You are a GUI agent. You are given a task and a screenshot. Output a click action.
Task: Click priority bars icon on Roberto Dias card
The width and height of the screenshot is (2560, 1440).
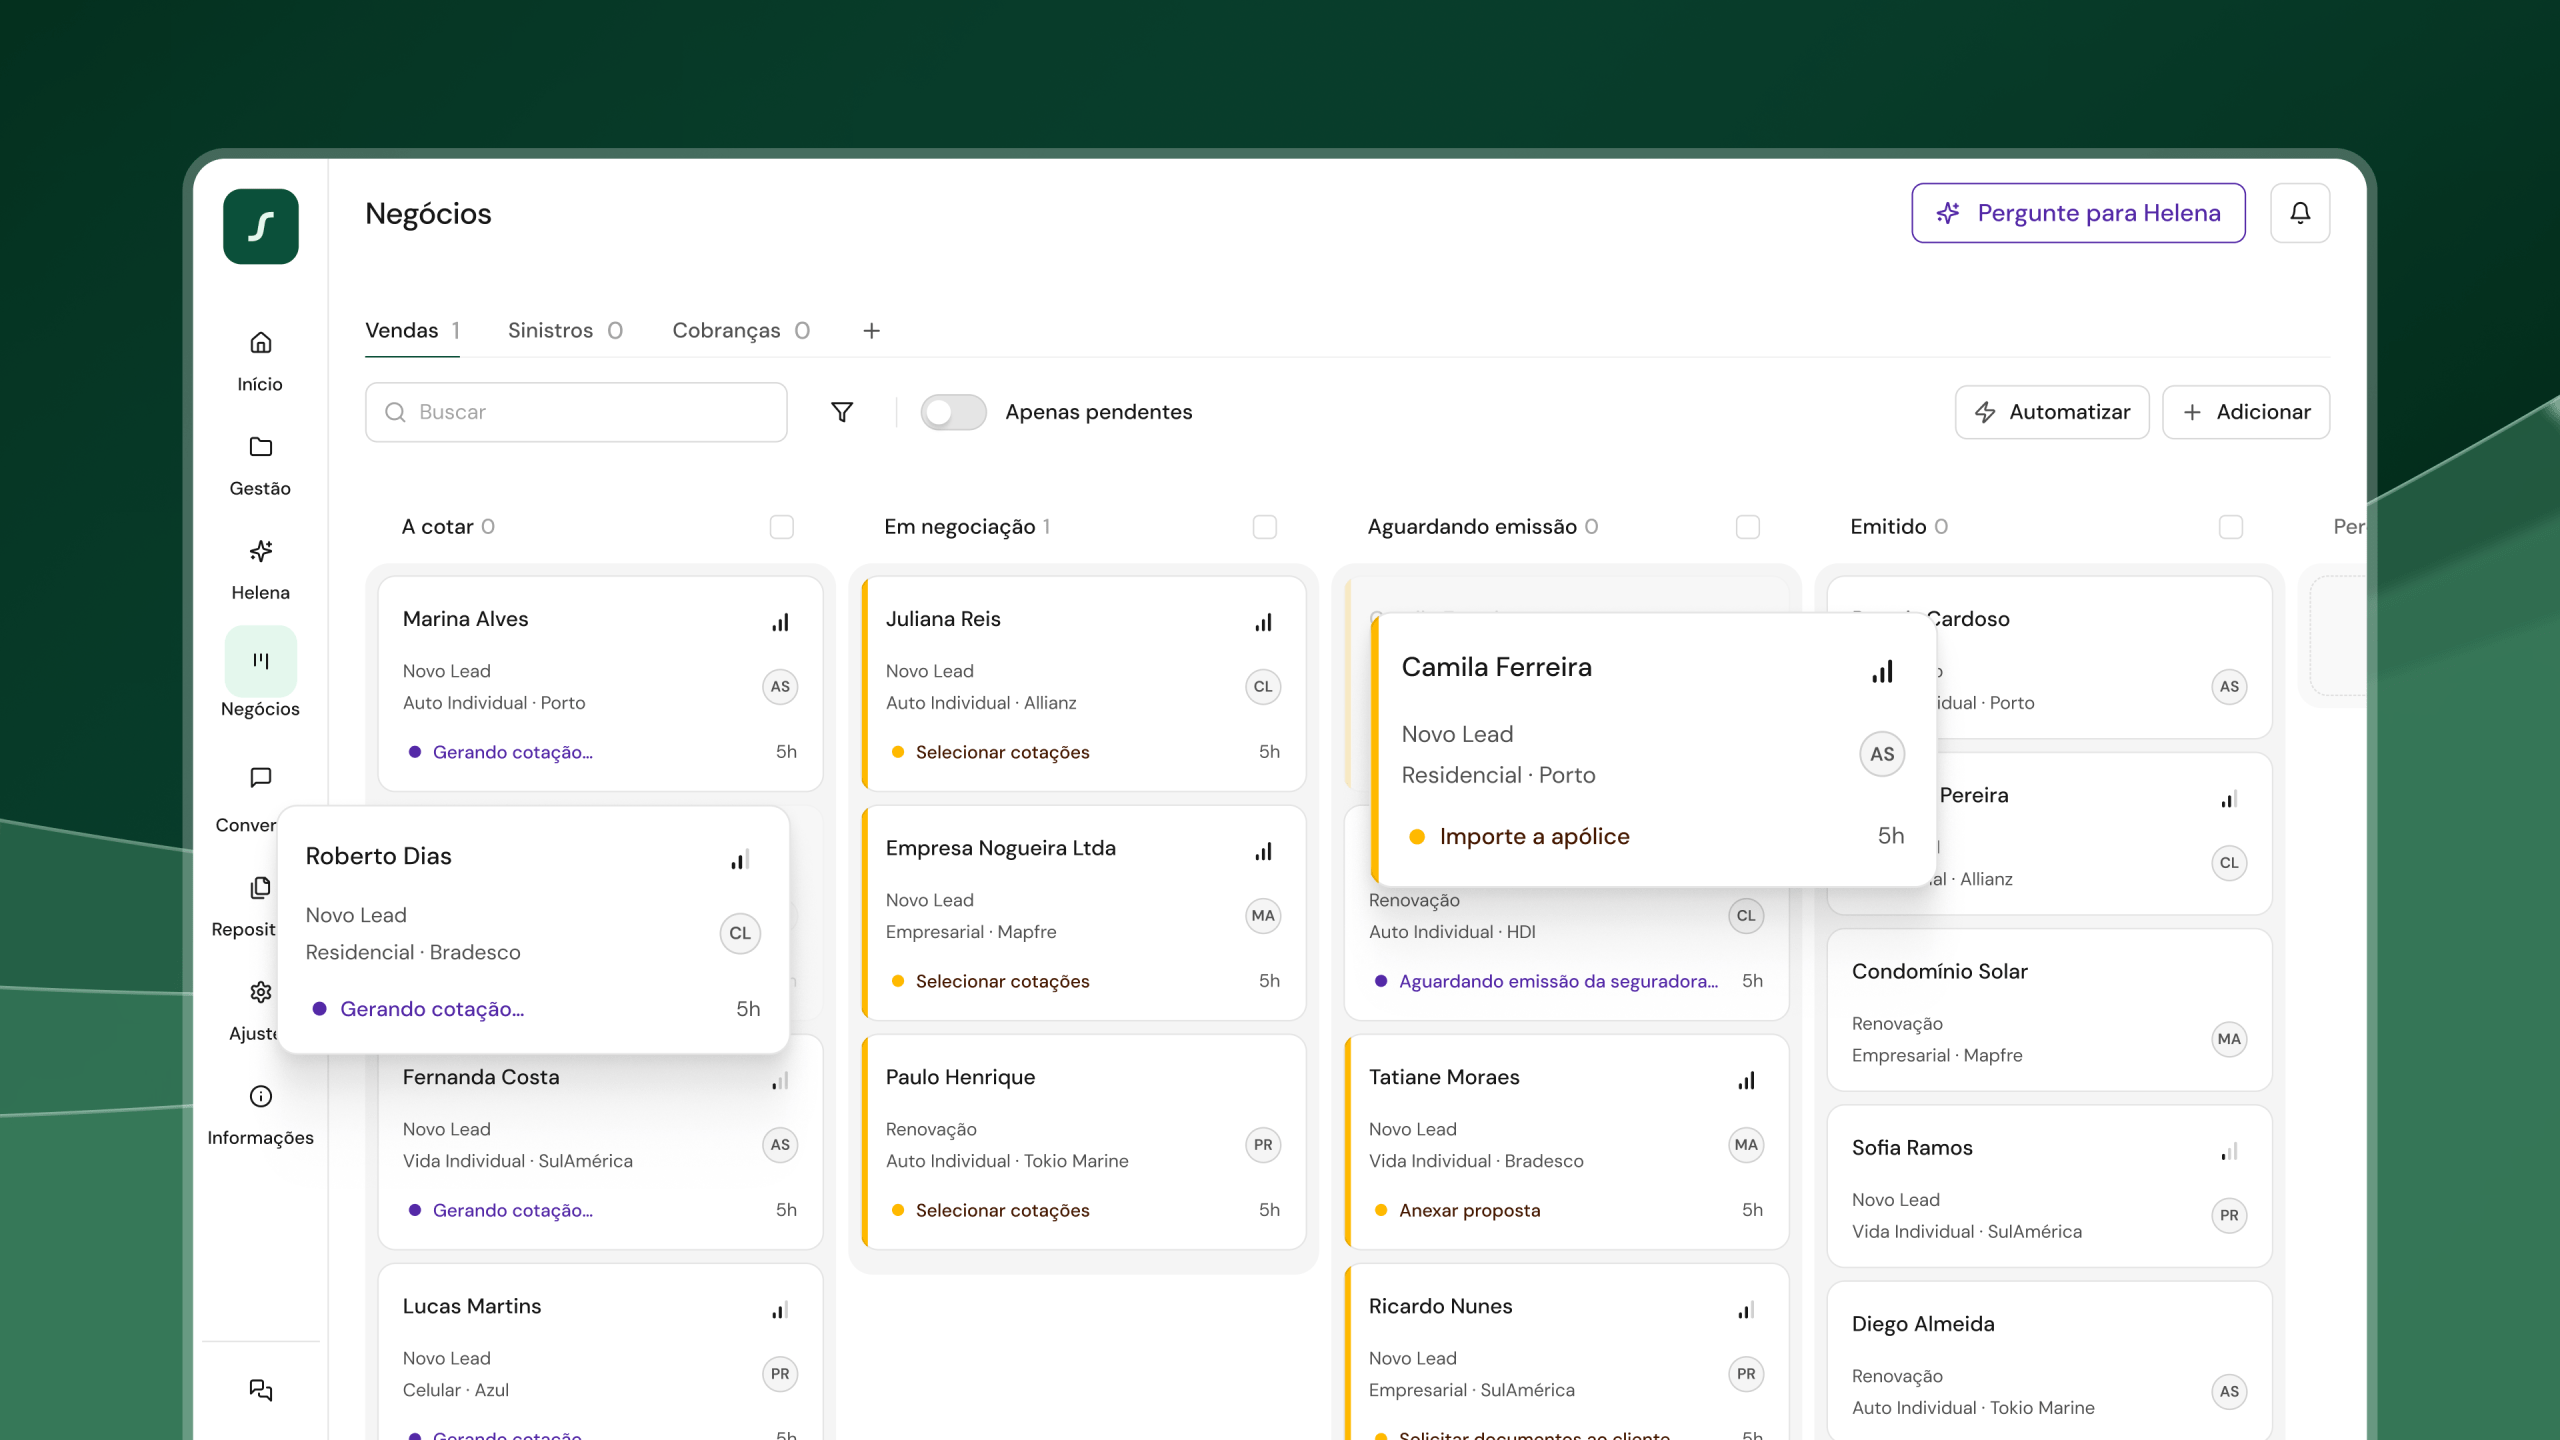pos(740,859)
